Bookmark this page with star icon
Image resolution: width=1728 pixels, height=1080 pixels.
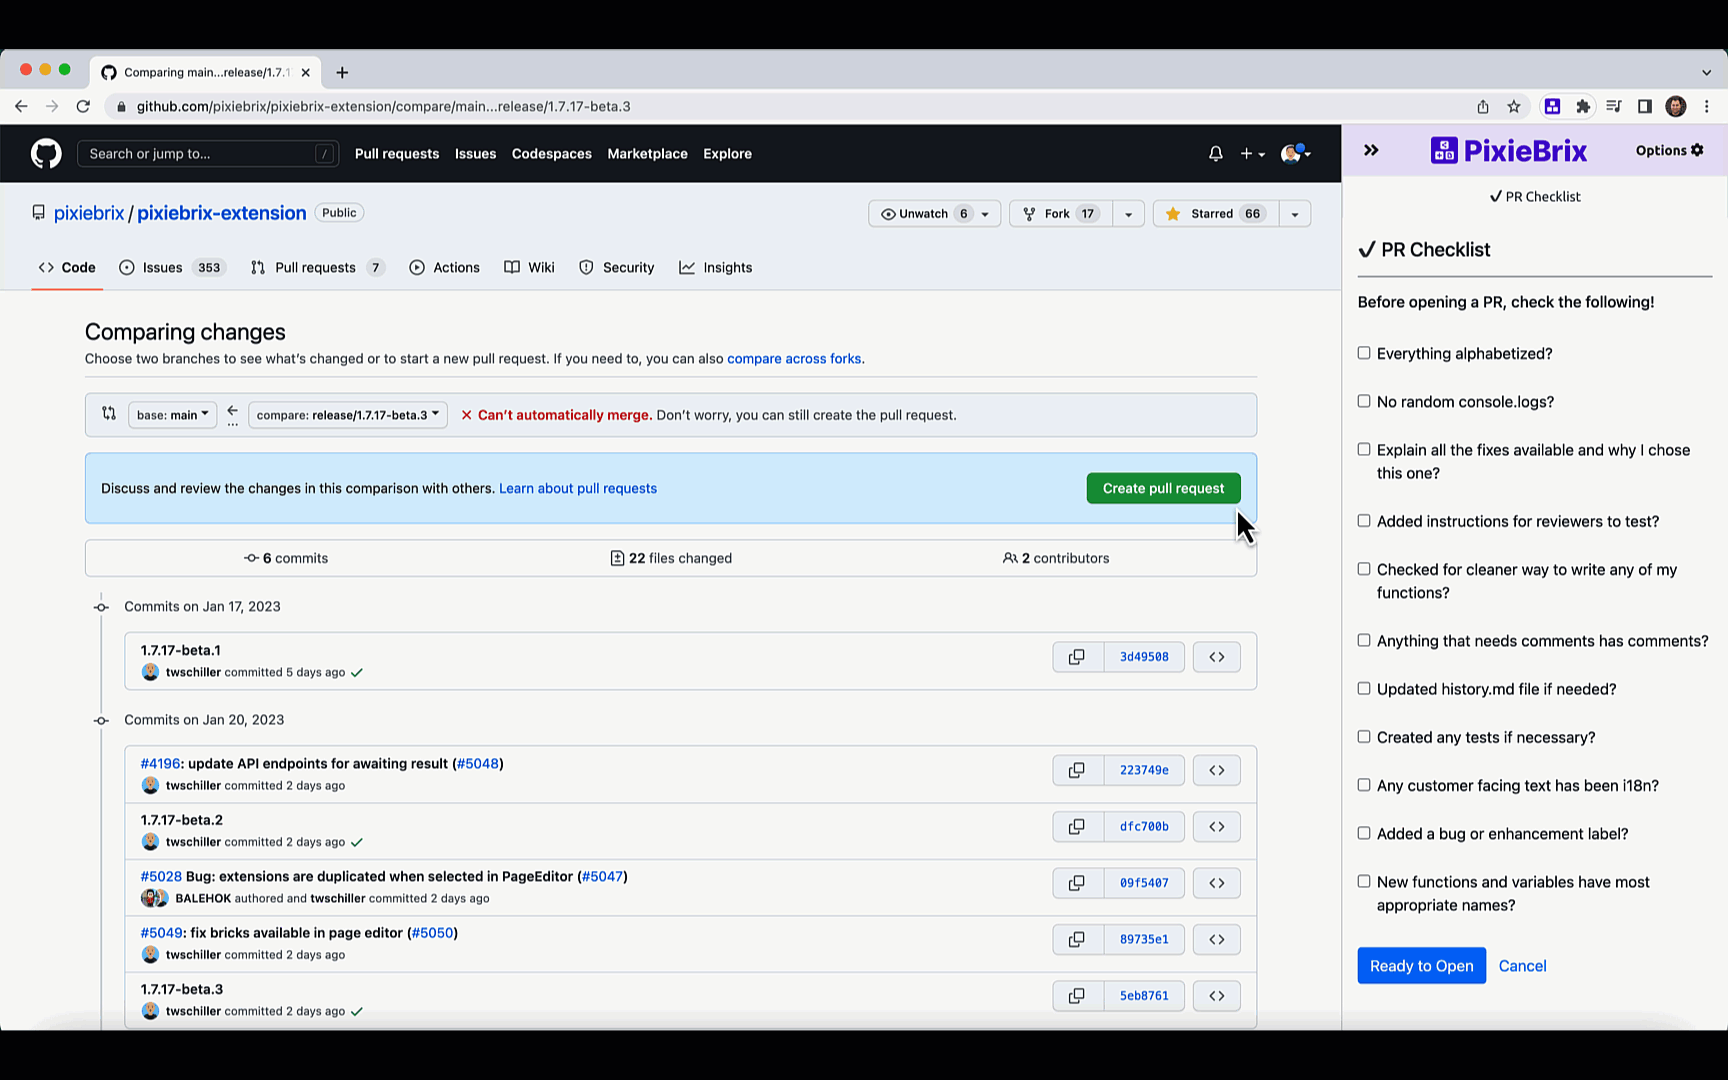[1514, 106]
